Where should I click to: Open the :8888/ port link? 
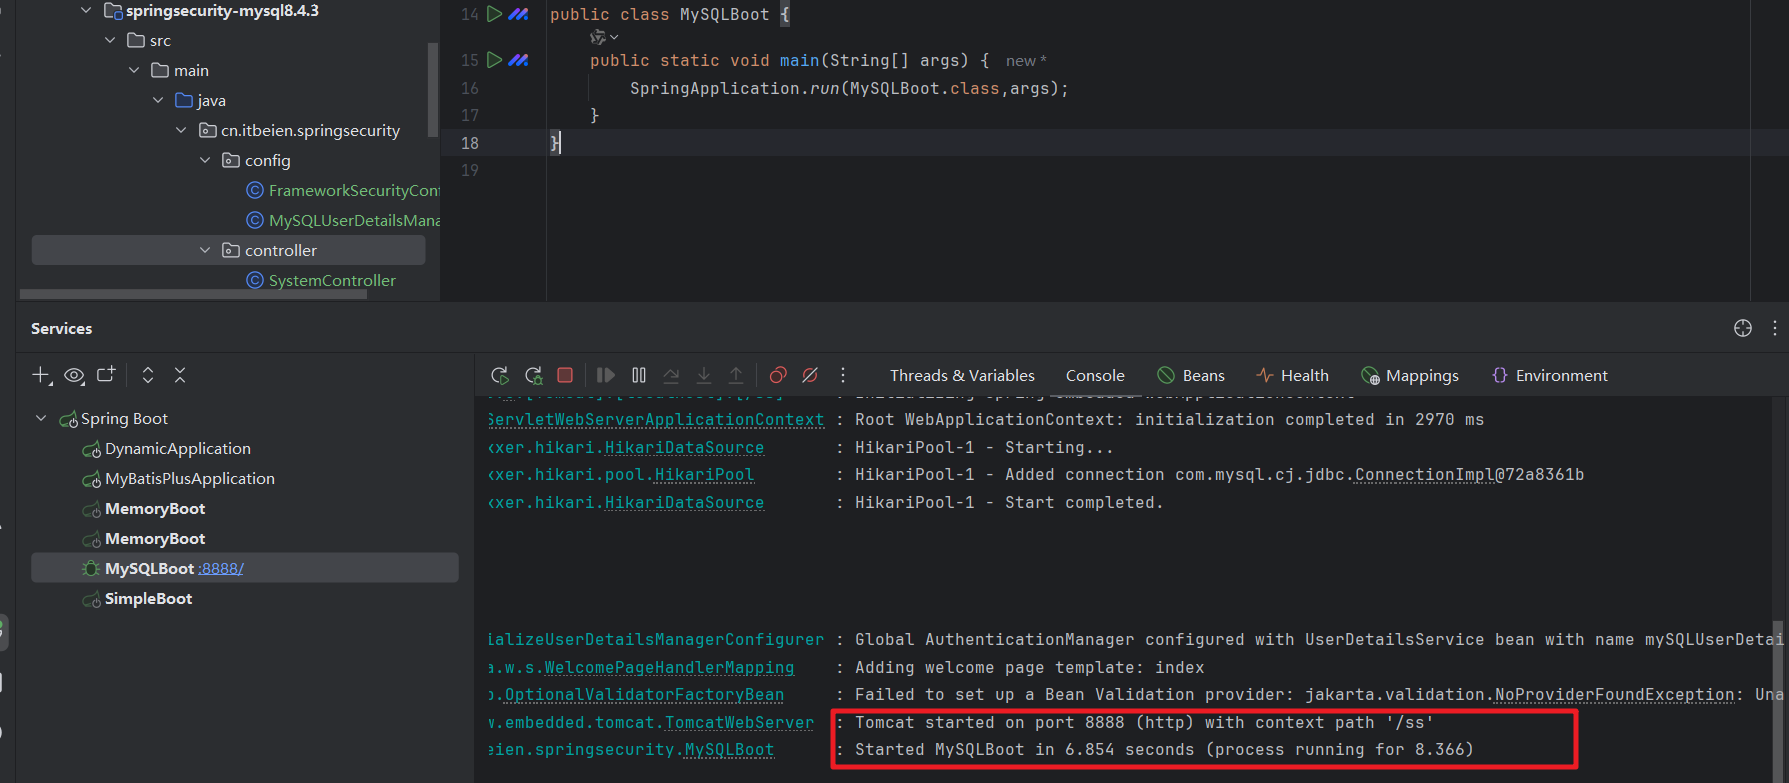221,568
